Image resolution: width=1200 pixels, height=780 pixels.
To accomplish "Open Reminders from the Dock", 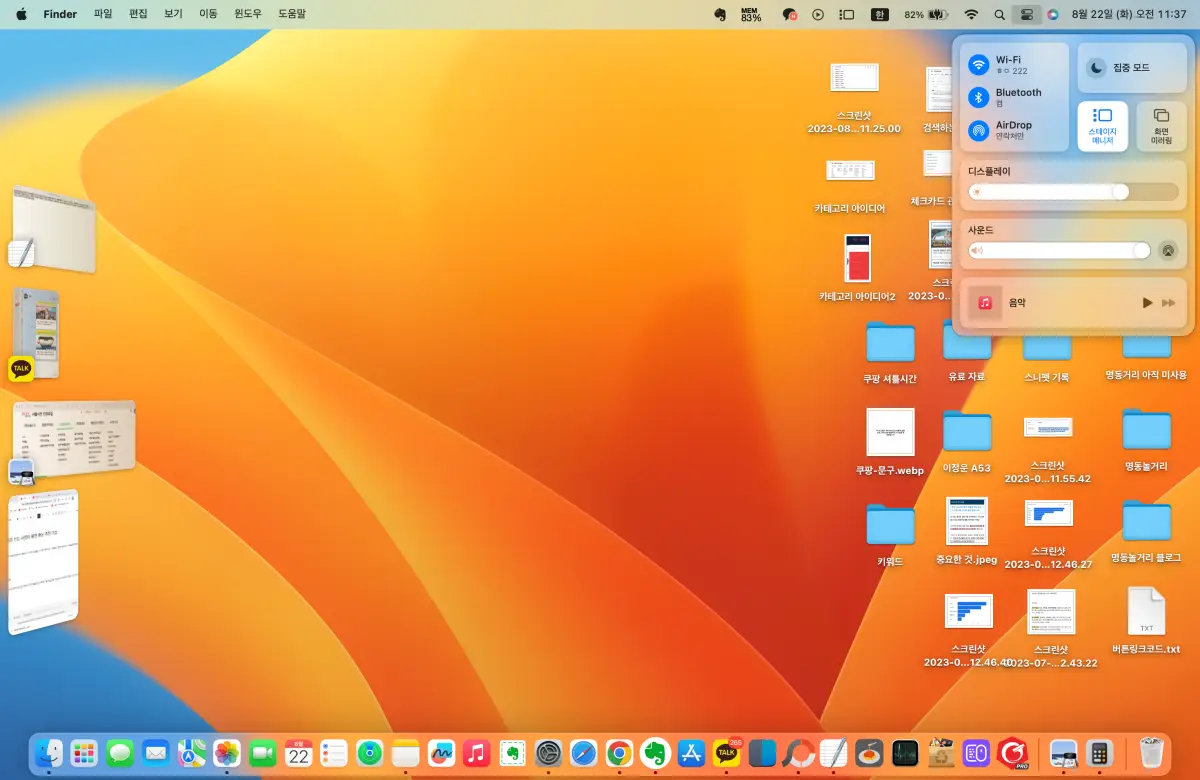I will (334, 753).
